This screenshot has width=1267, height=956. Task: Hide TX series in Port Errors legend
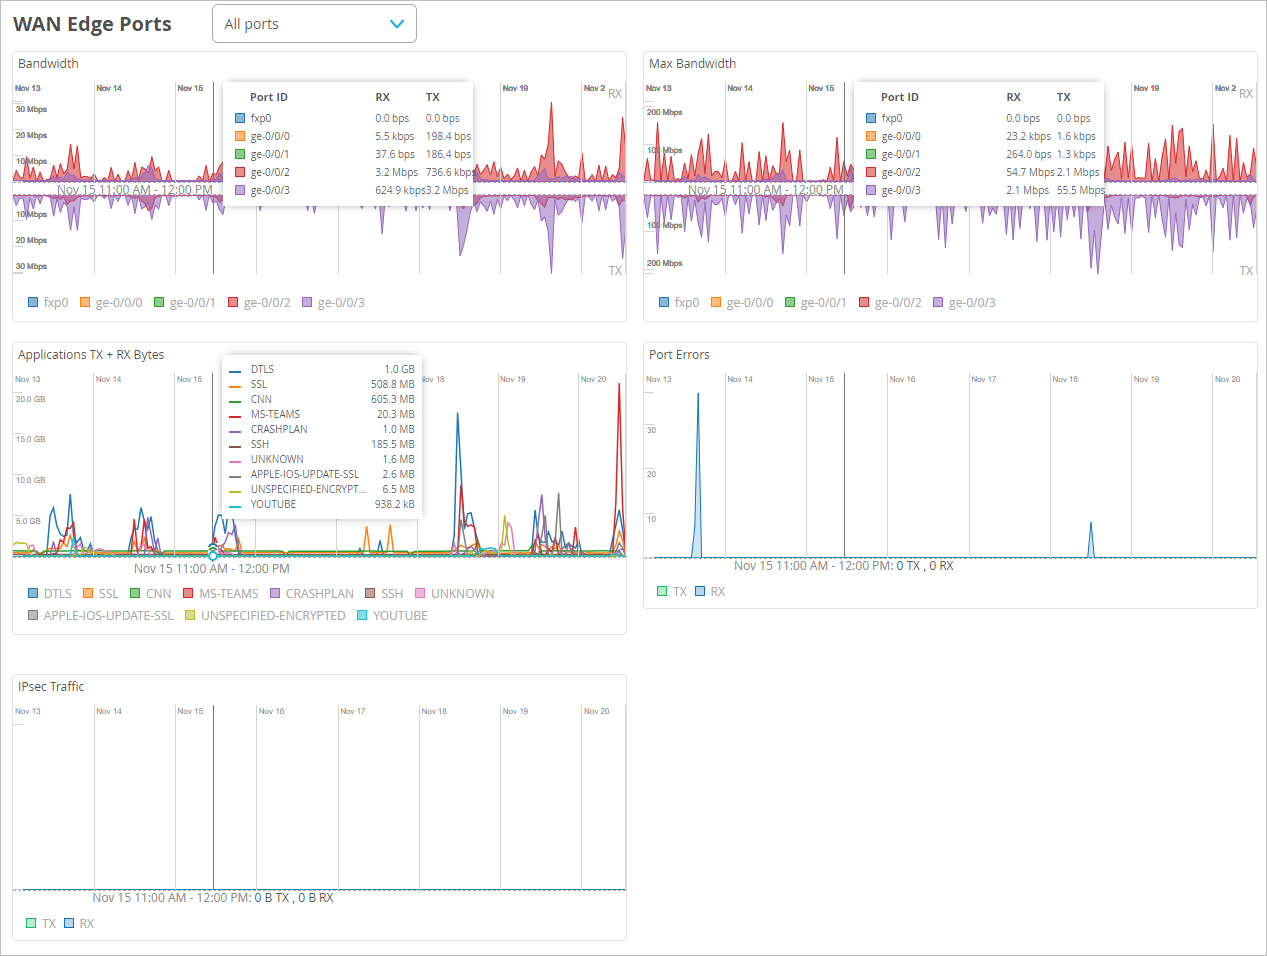click(671, 591)
